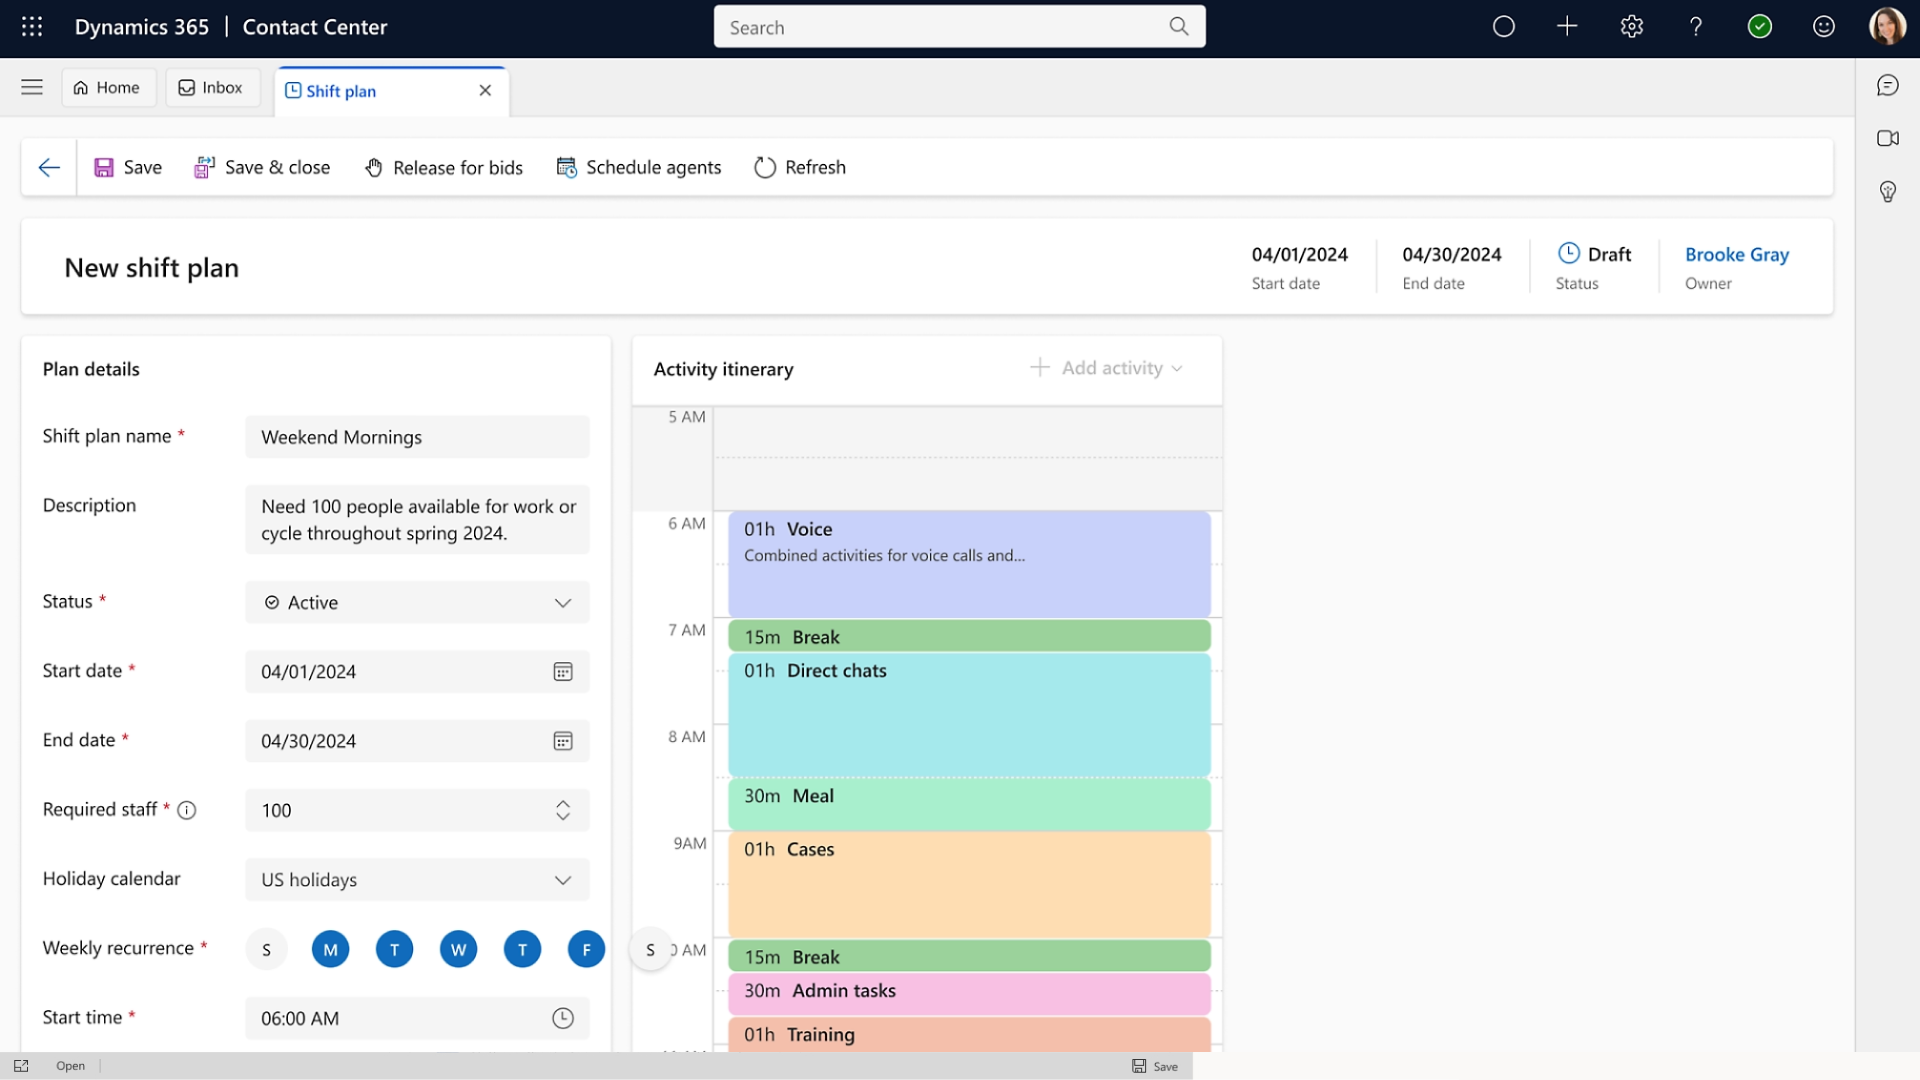The height and width of the screenshot is (1080, 1920).
Task: Toggle Monday in Weekly recurrence
Action: coord(330,949)
